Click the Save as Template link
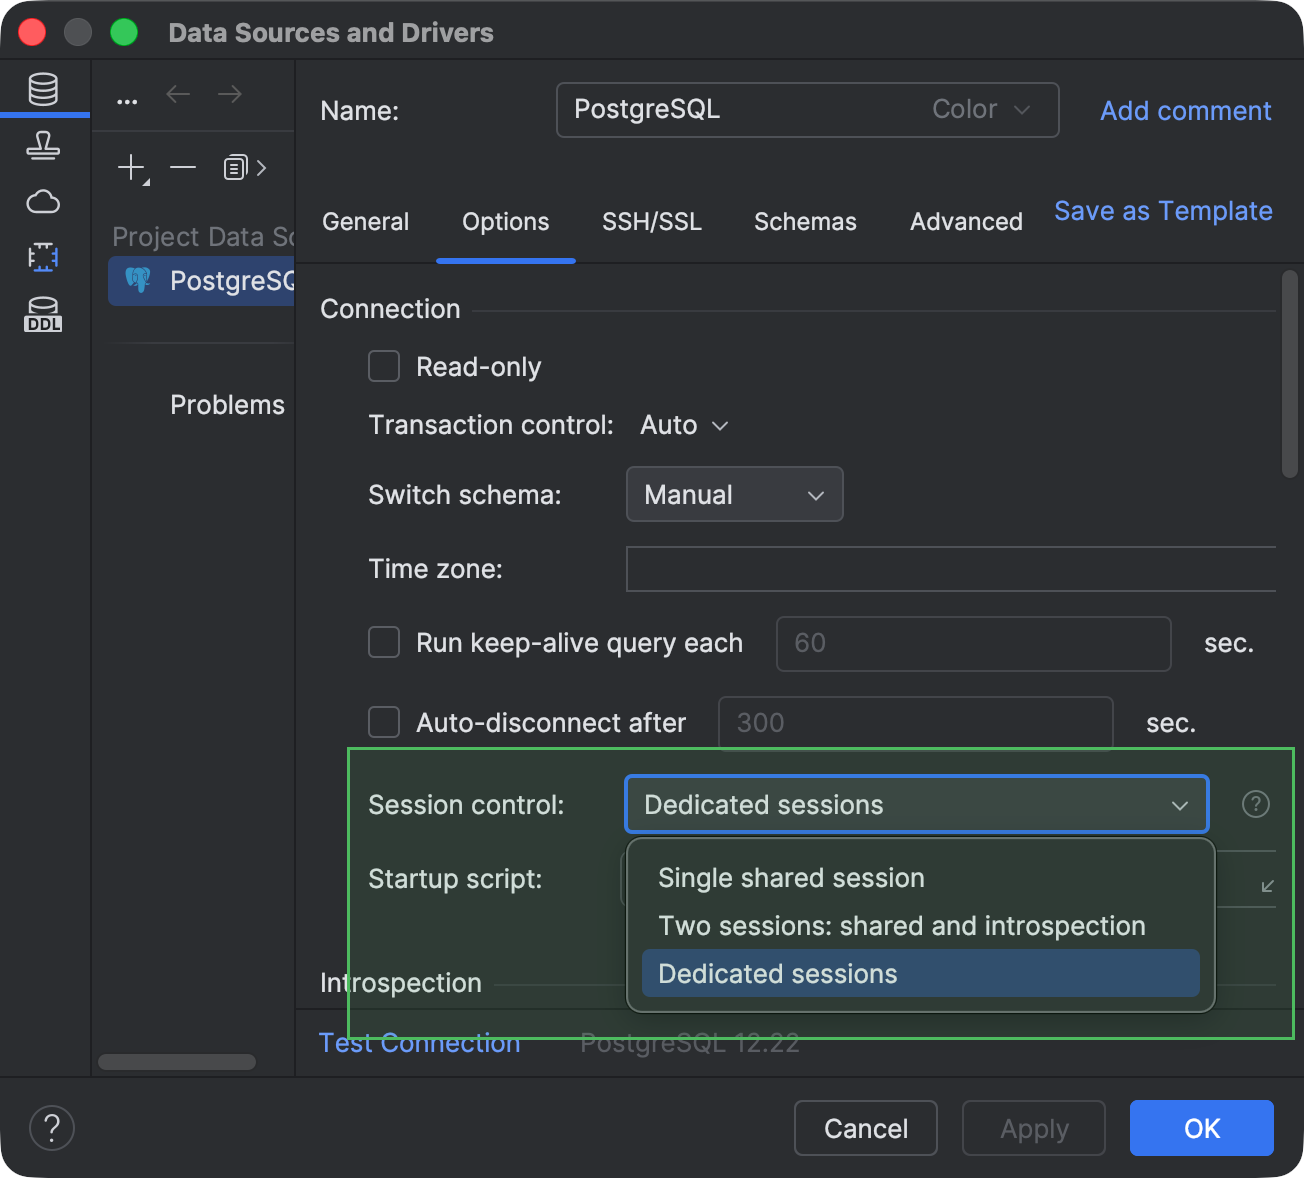The width and height of the screenshot is (1304, 1178). (1163, 211)
